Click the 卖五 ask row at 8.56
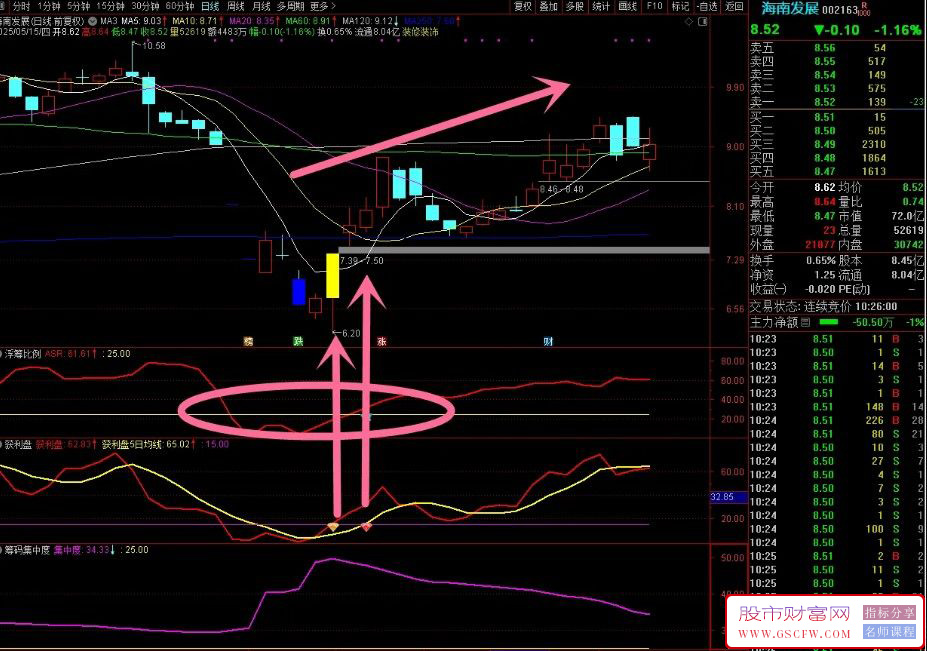Screen dimensions: 927x651 [x=837, y=48]
